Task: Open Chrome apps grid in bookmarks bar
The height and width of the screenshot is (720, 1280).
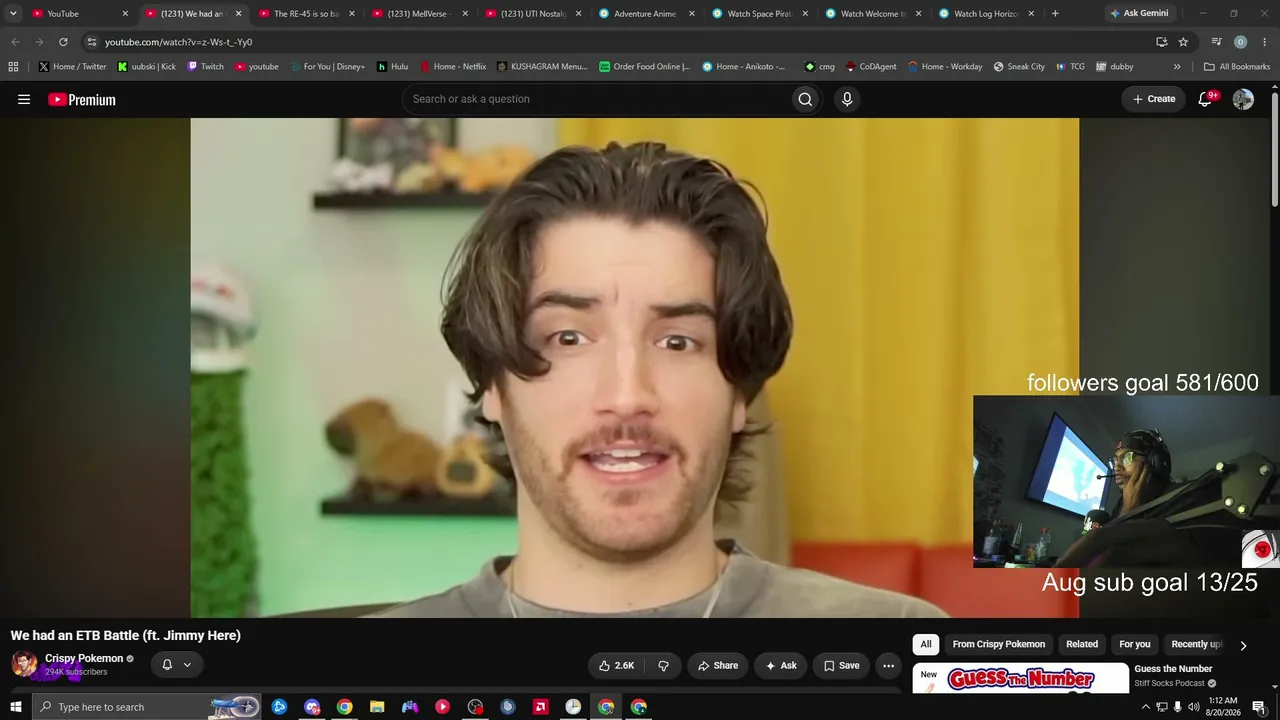Action: [x=13, y=67]
